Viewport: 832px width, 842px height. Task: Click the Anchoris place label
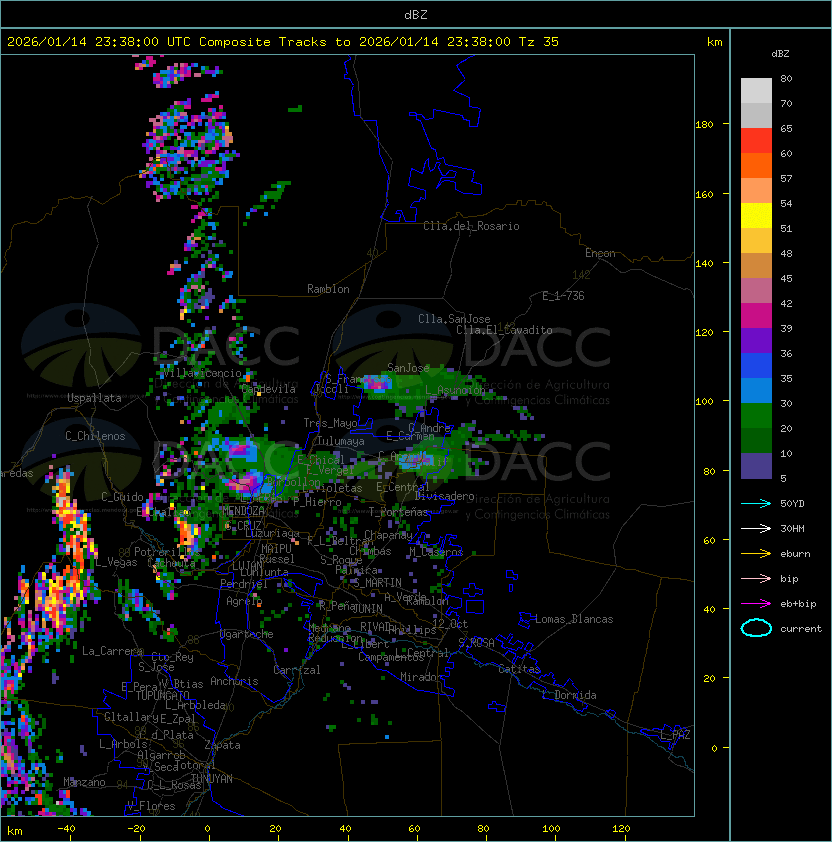[234, 681]
